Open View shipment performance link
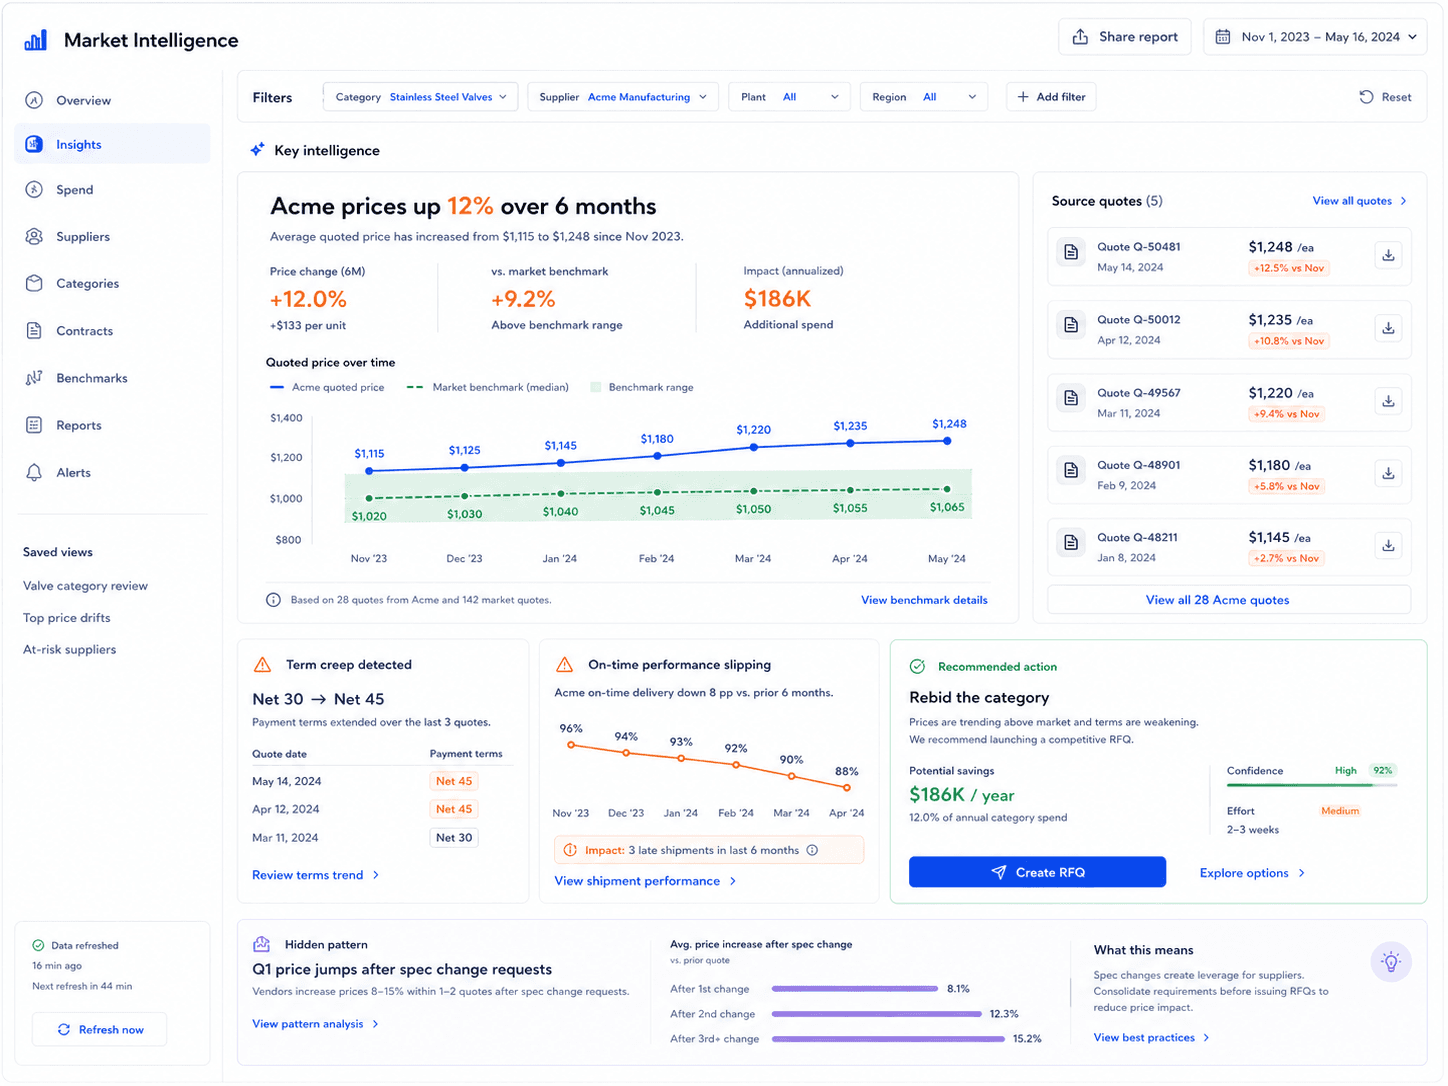Screen dimensions: 1448x1086 coord(646,881)
